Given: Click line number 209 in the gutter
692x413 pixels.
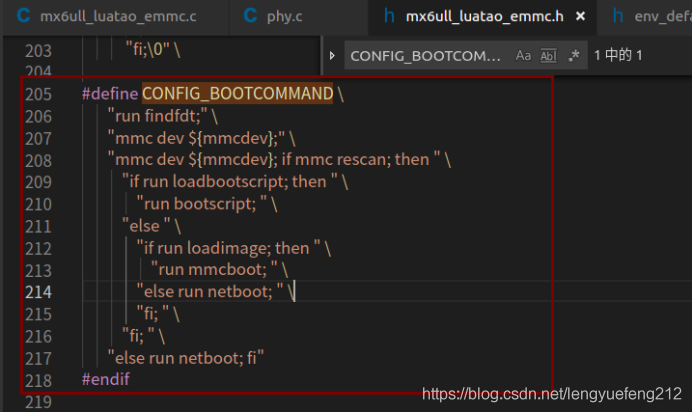Looking at the screenshot, I should (x=38, y=182).
